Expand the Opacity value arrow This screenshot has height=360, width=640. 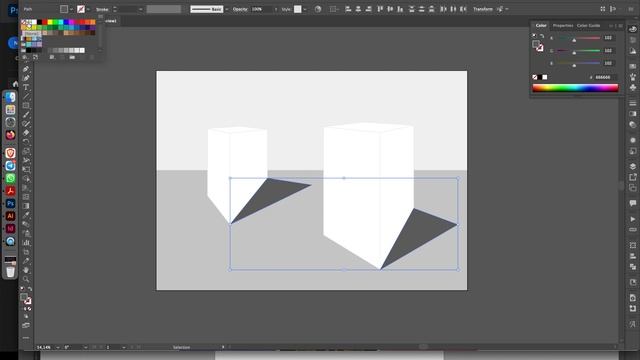[x=276, y=9]
